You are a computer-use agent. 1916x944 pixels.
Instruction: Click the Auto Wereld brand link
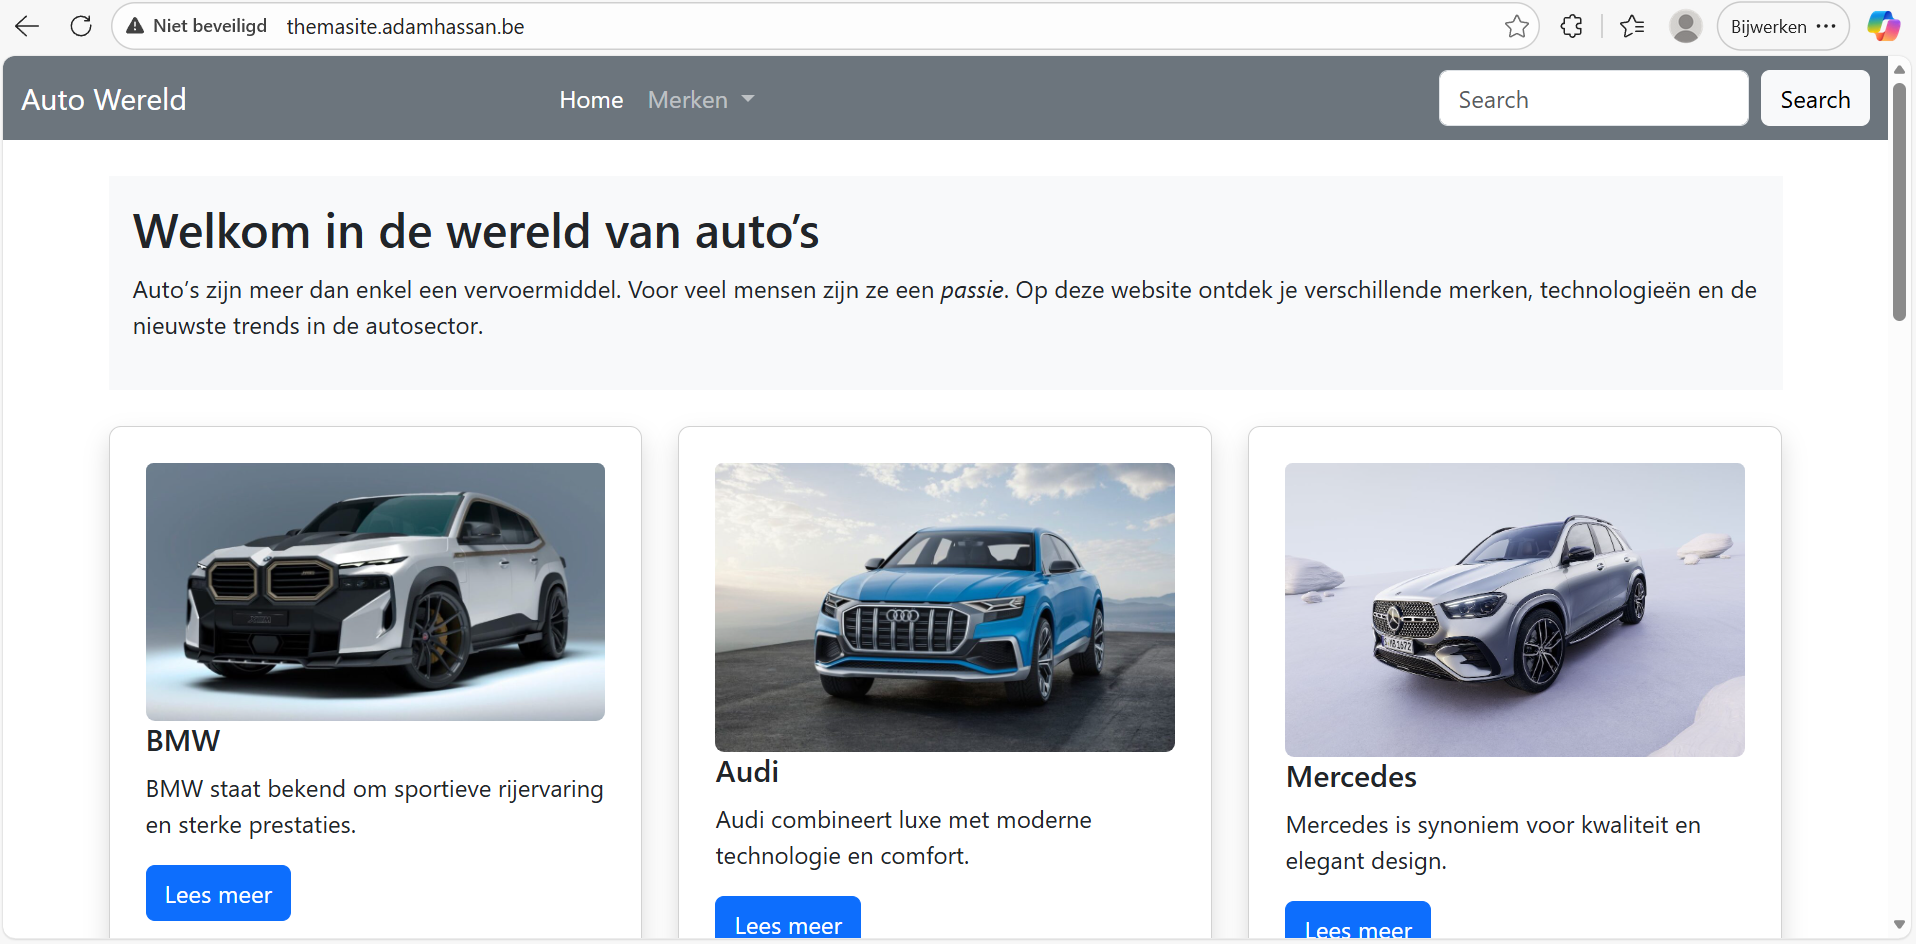click(x=104, y=100)
